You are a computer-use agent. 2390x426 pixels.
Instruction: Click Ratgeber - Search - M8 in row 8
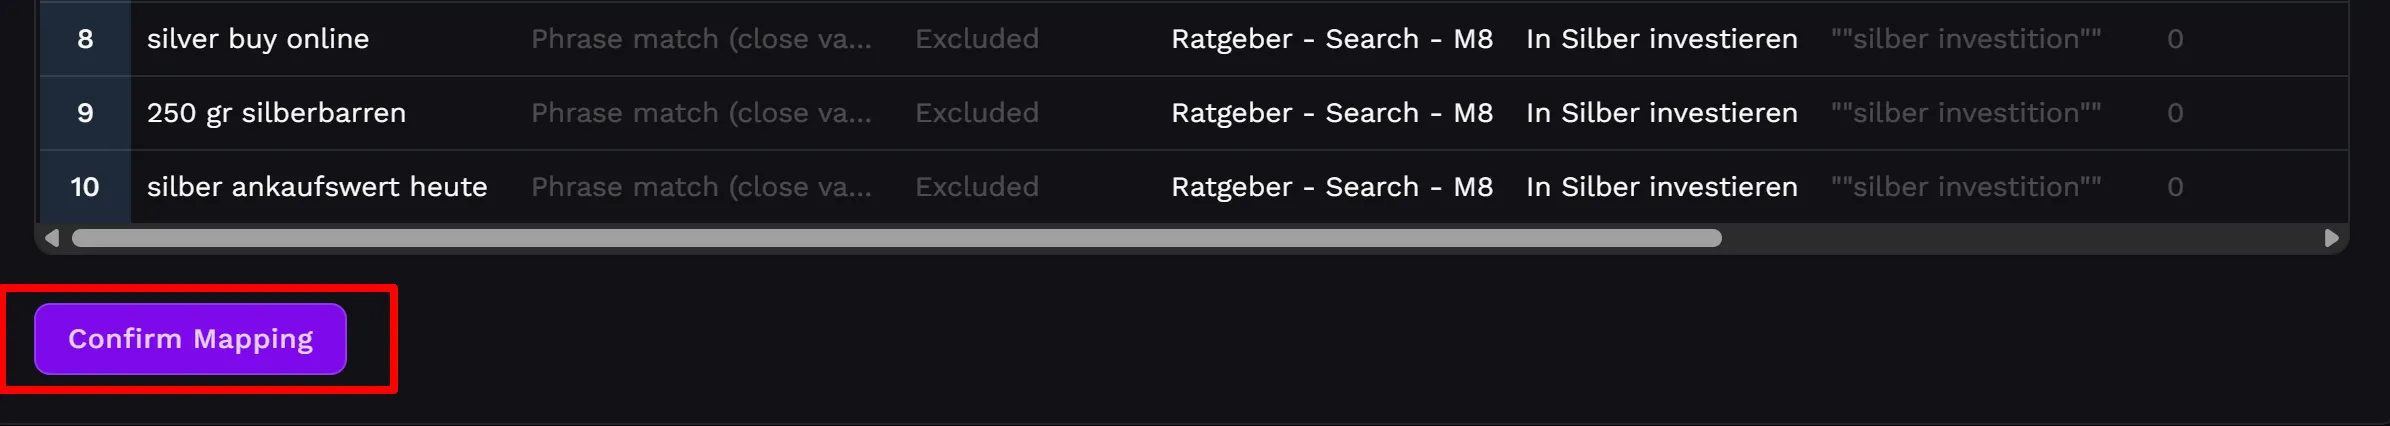coord(1332,39)
